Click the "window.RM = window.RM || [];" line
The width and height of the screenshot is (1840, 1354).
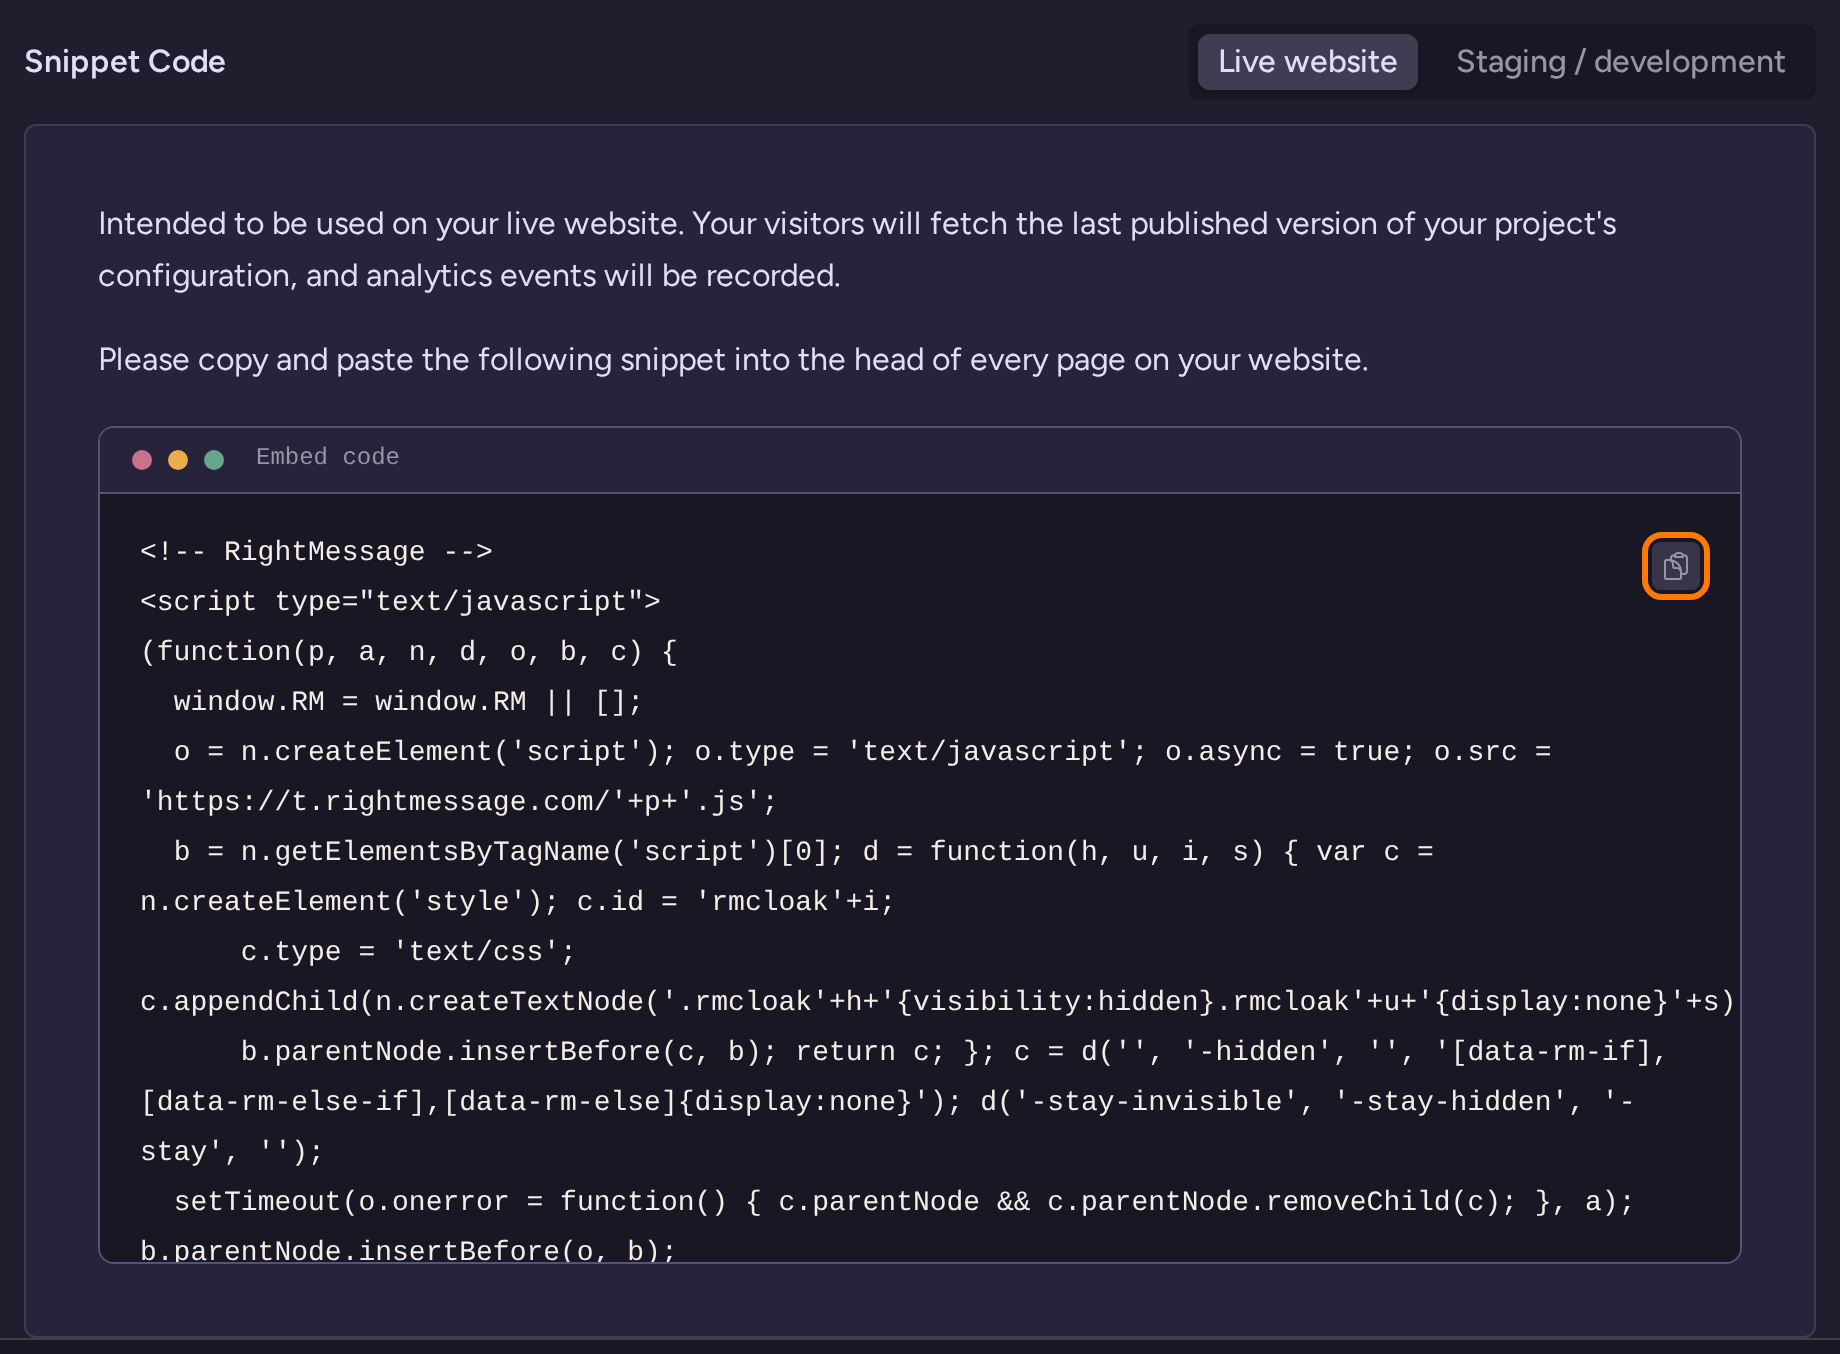[408, 701]
